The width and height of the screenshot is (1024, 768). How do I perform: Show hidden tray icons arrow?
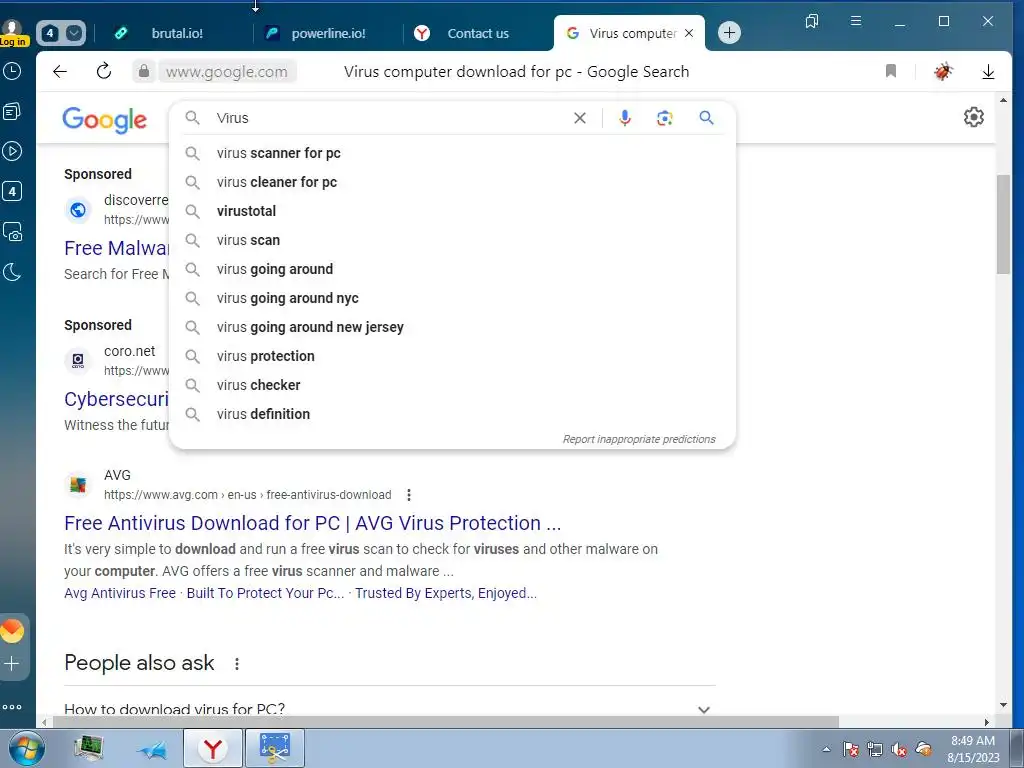click(x=826, y=749)
